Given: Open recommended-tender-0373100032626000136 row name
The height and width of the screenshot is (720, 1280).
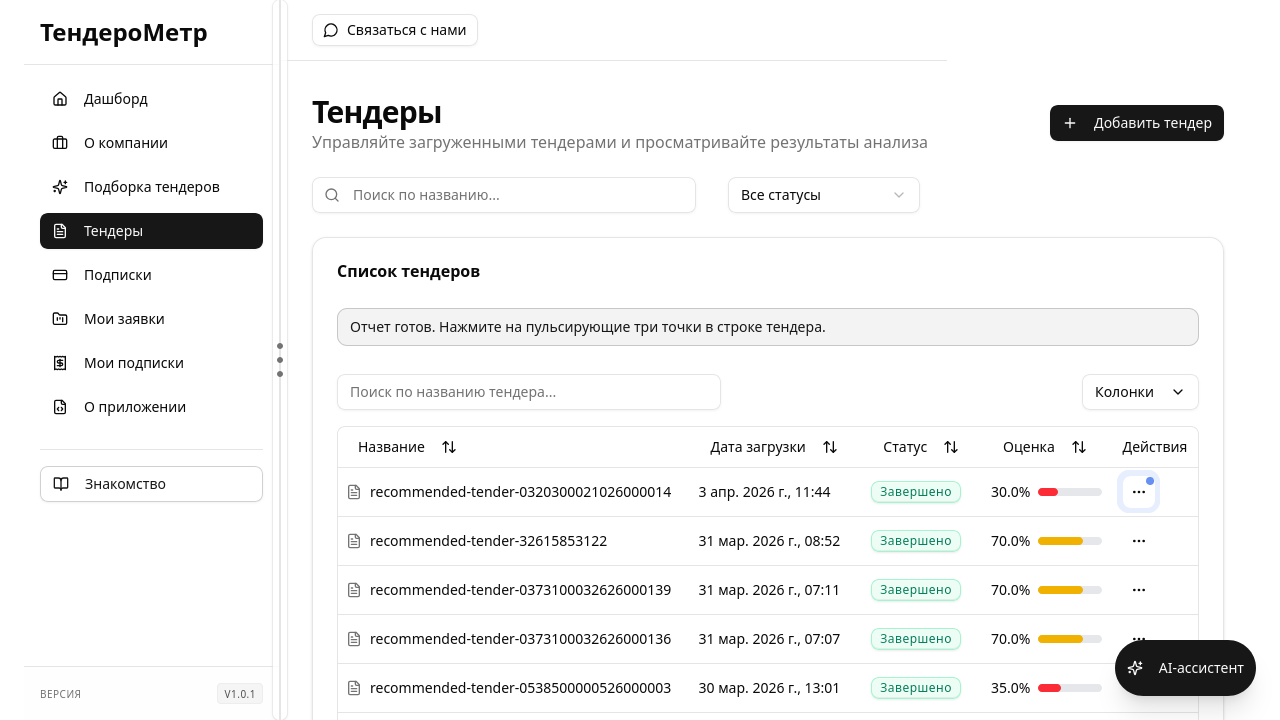Looking at the screenshot, I should [x=520, y=639].
